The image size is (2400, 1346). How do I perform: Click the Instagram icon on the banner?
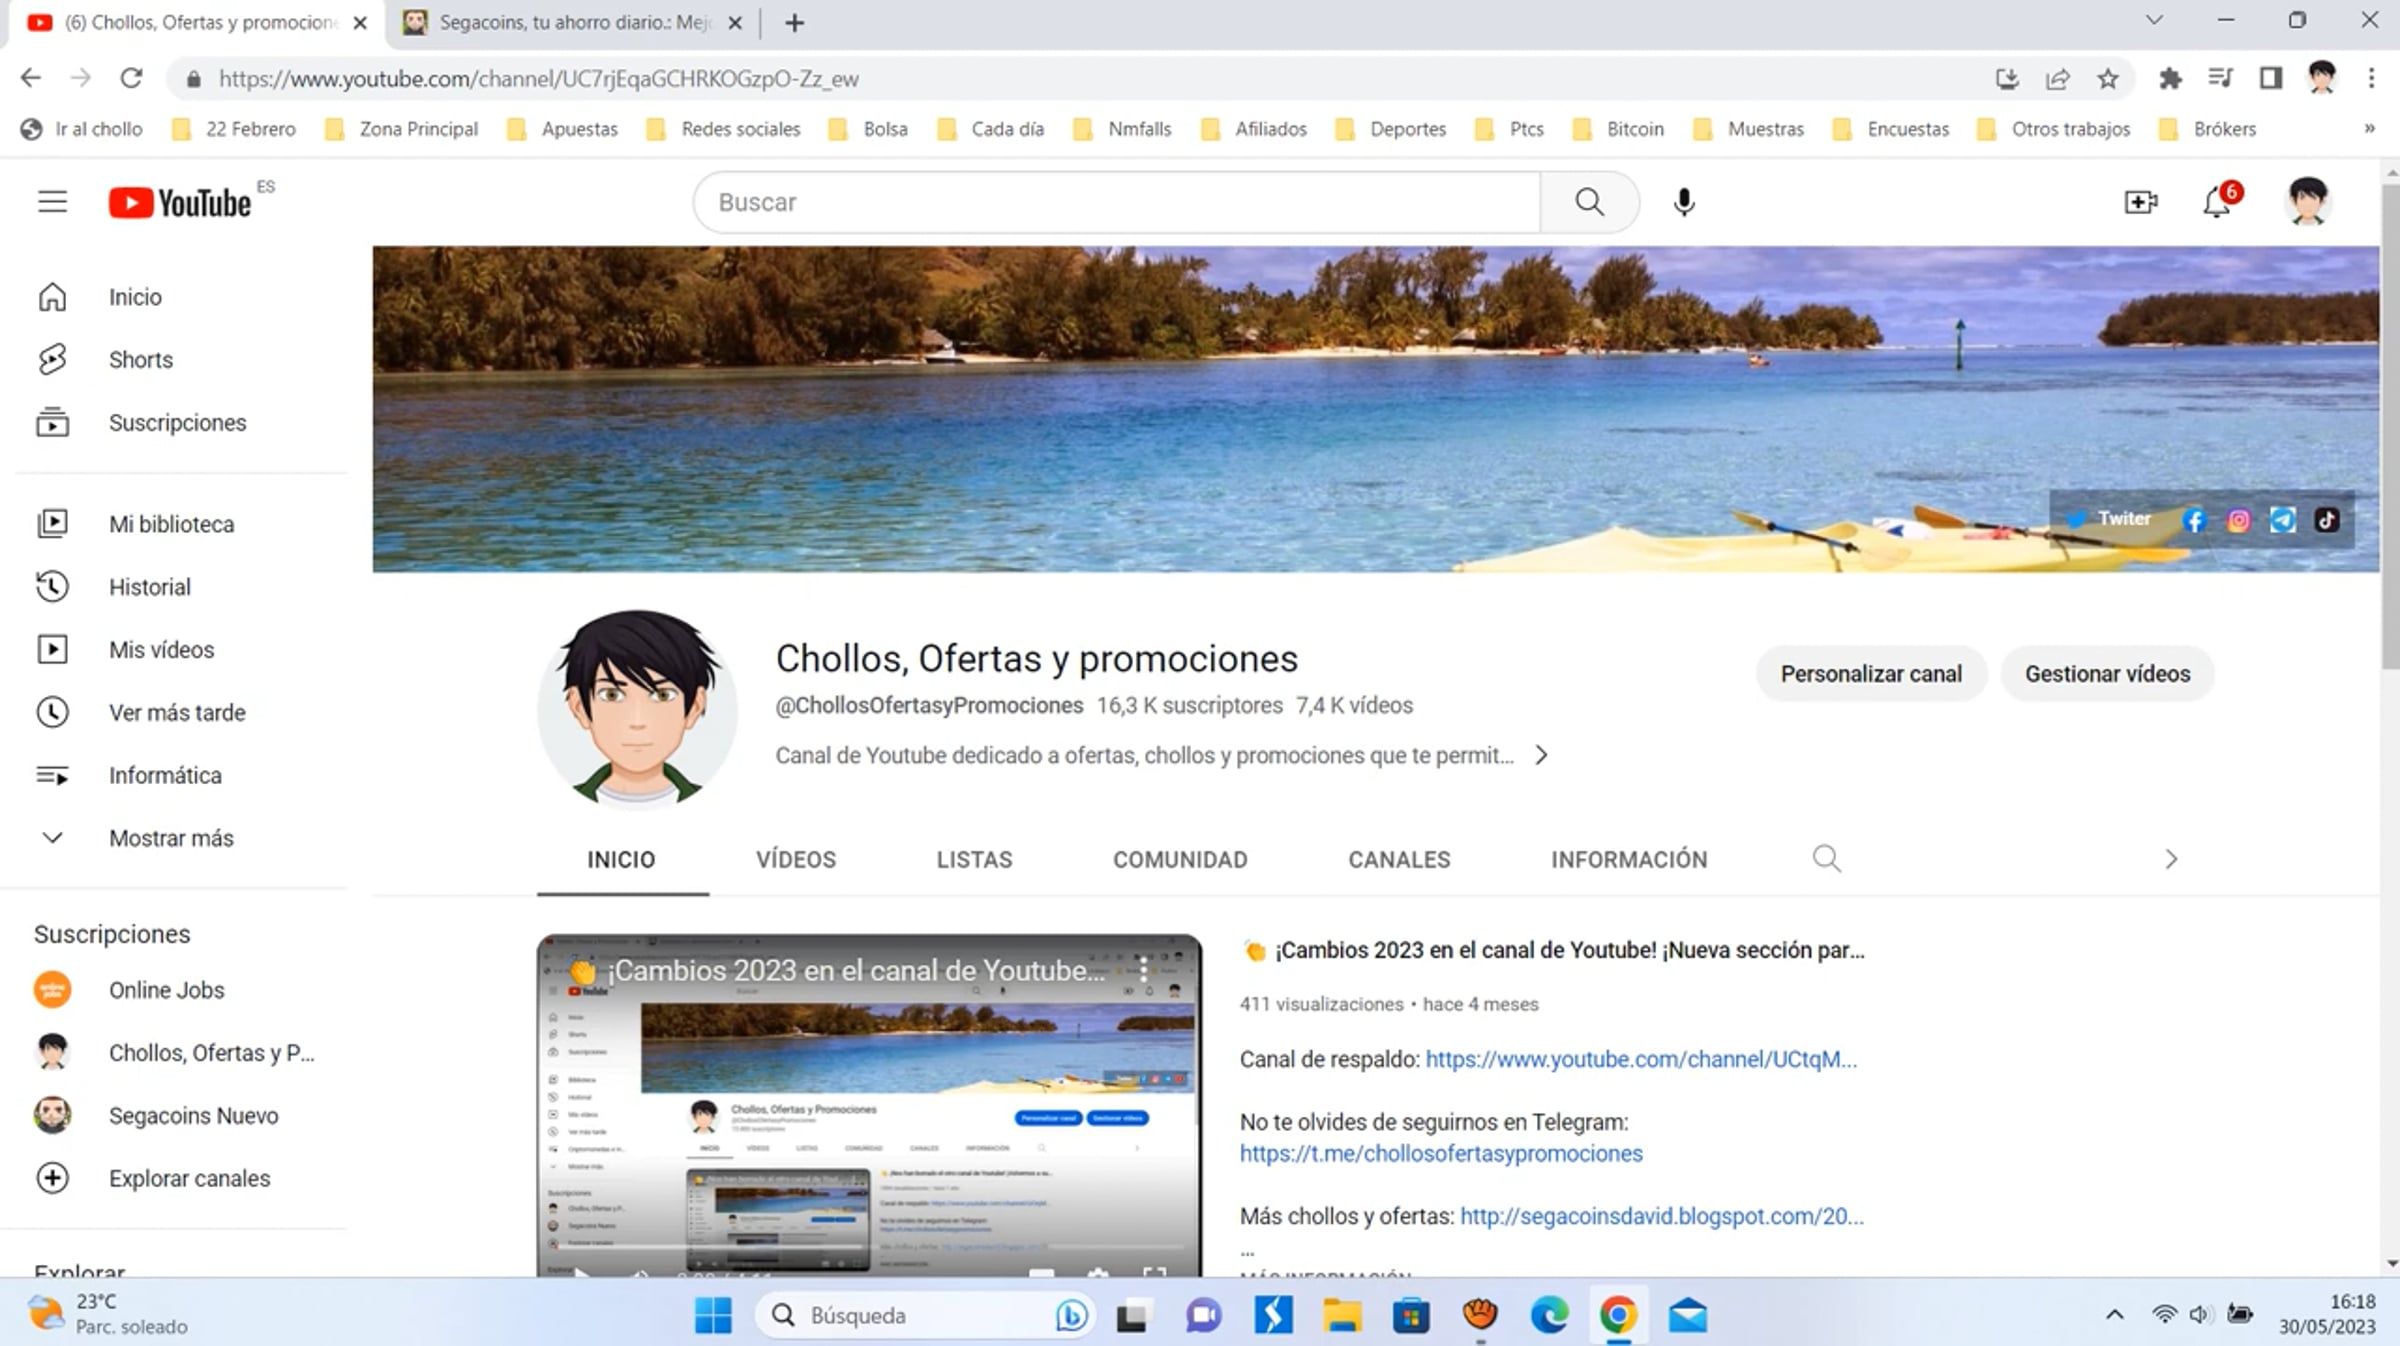coord(2239,520)
